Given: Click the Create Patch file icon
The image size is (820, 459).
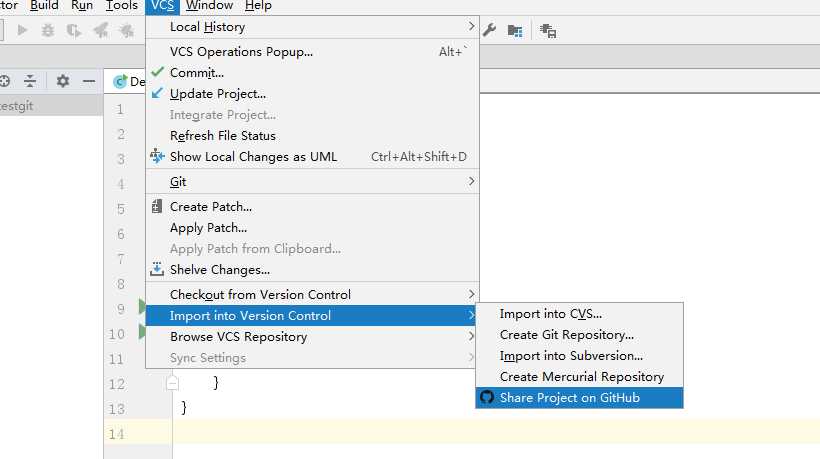Looking at the screenshot, I should coord(156,206).
